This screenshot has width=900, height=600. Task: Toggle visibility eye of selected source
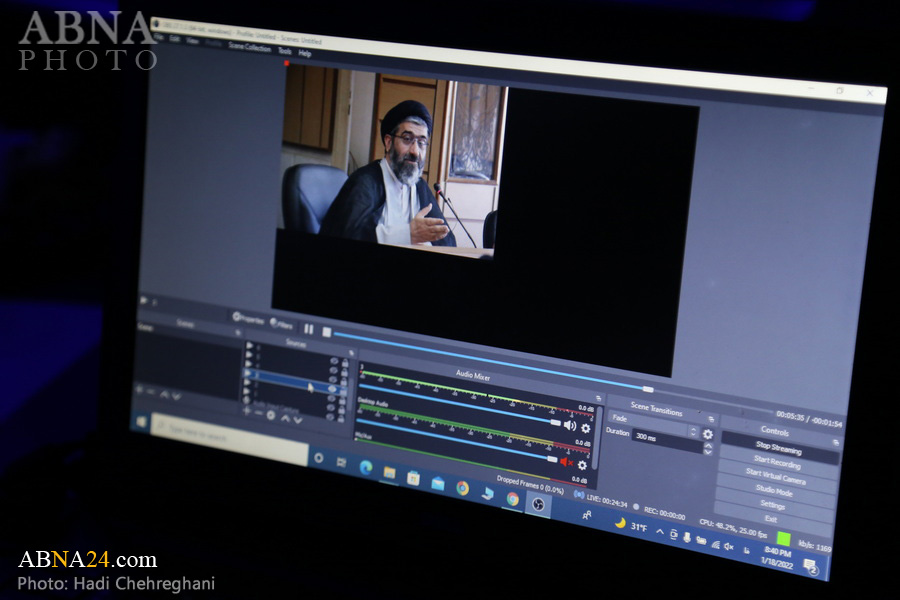[334, 390]
